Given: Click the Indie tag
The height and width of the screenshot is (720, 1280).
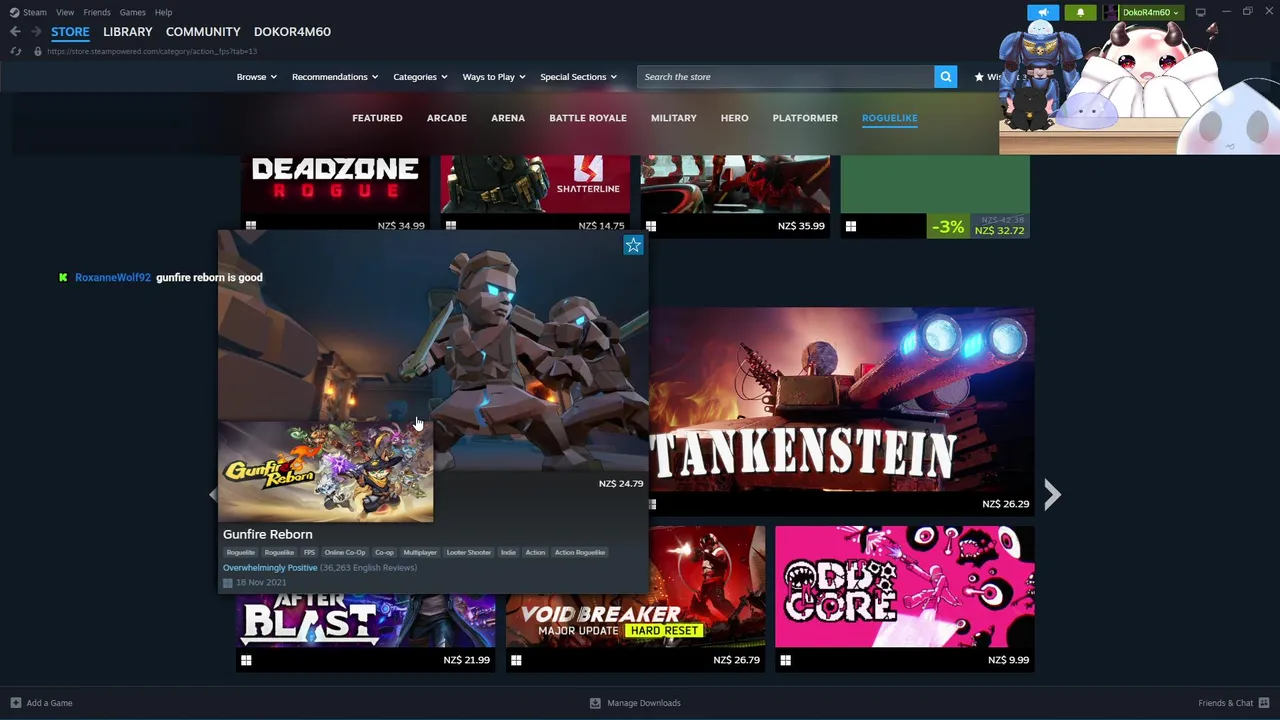Looking at the screenshot, I should click(x=508, y=552).
